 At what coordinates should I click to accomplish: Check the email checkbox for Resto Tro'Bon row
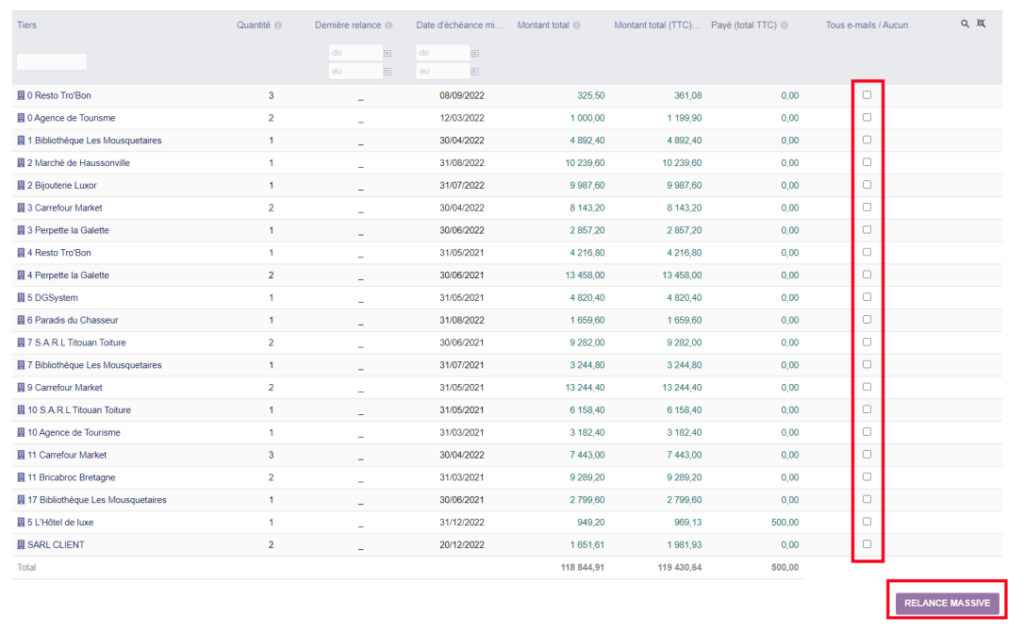pos(868,95)
